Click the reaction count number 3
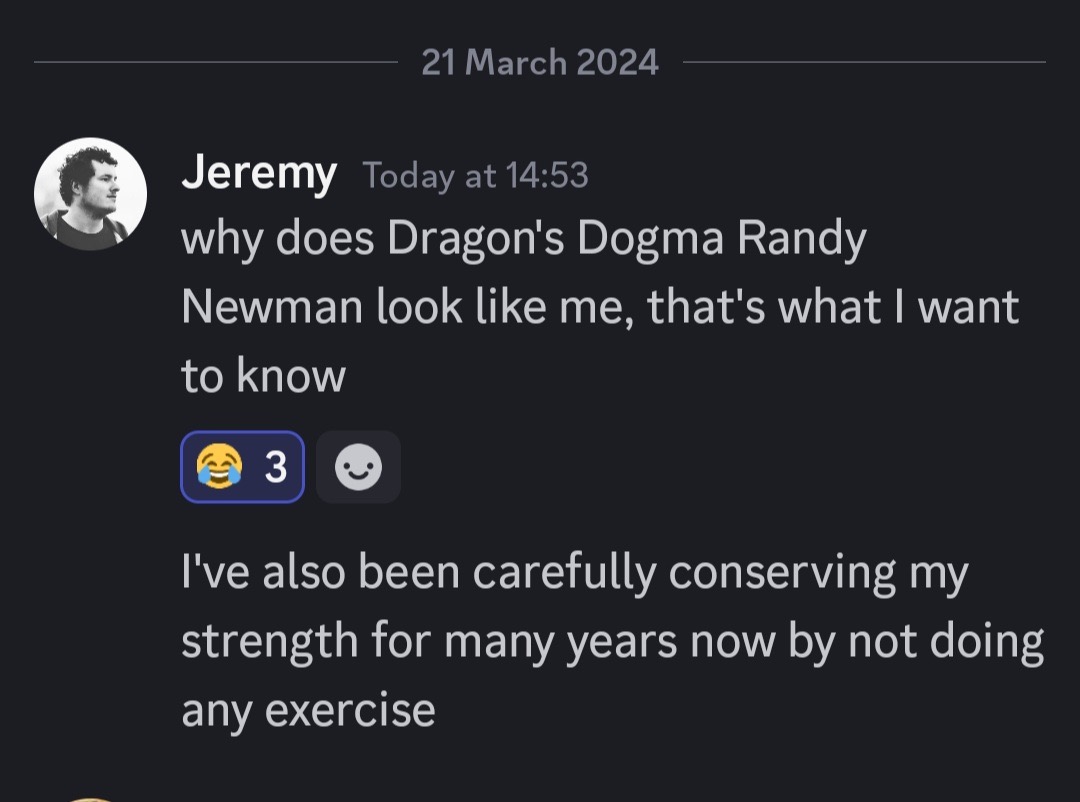Viewport: 1080px width, 802px height. [276, 467]
